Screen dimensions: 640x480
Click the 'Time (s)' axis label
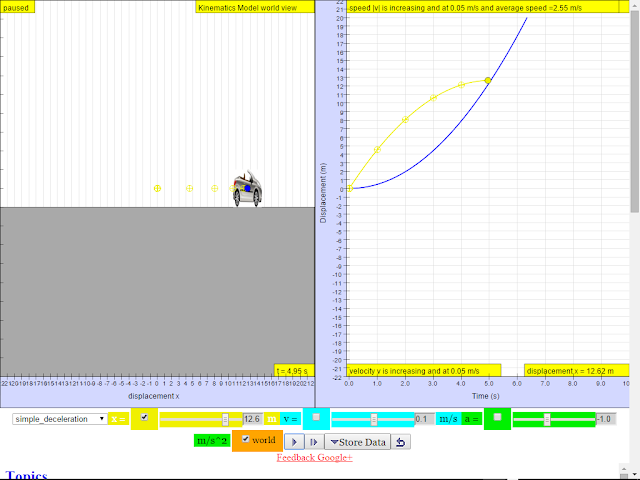(486, 396)
